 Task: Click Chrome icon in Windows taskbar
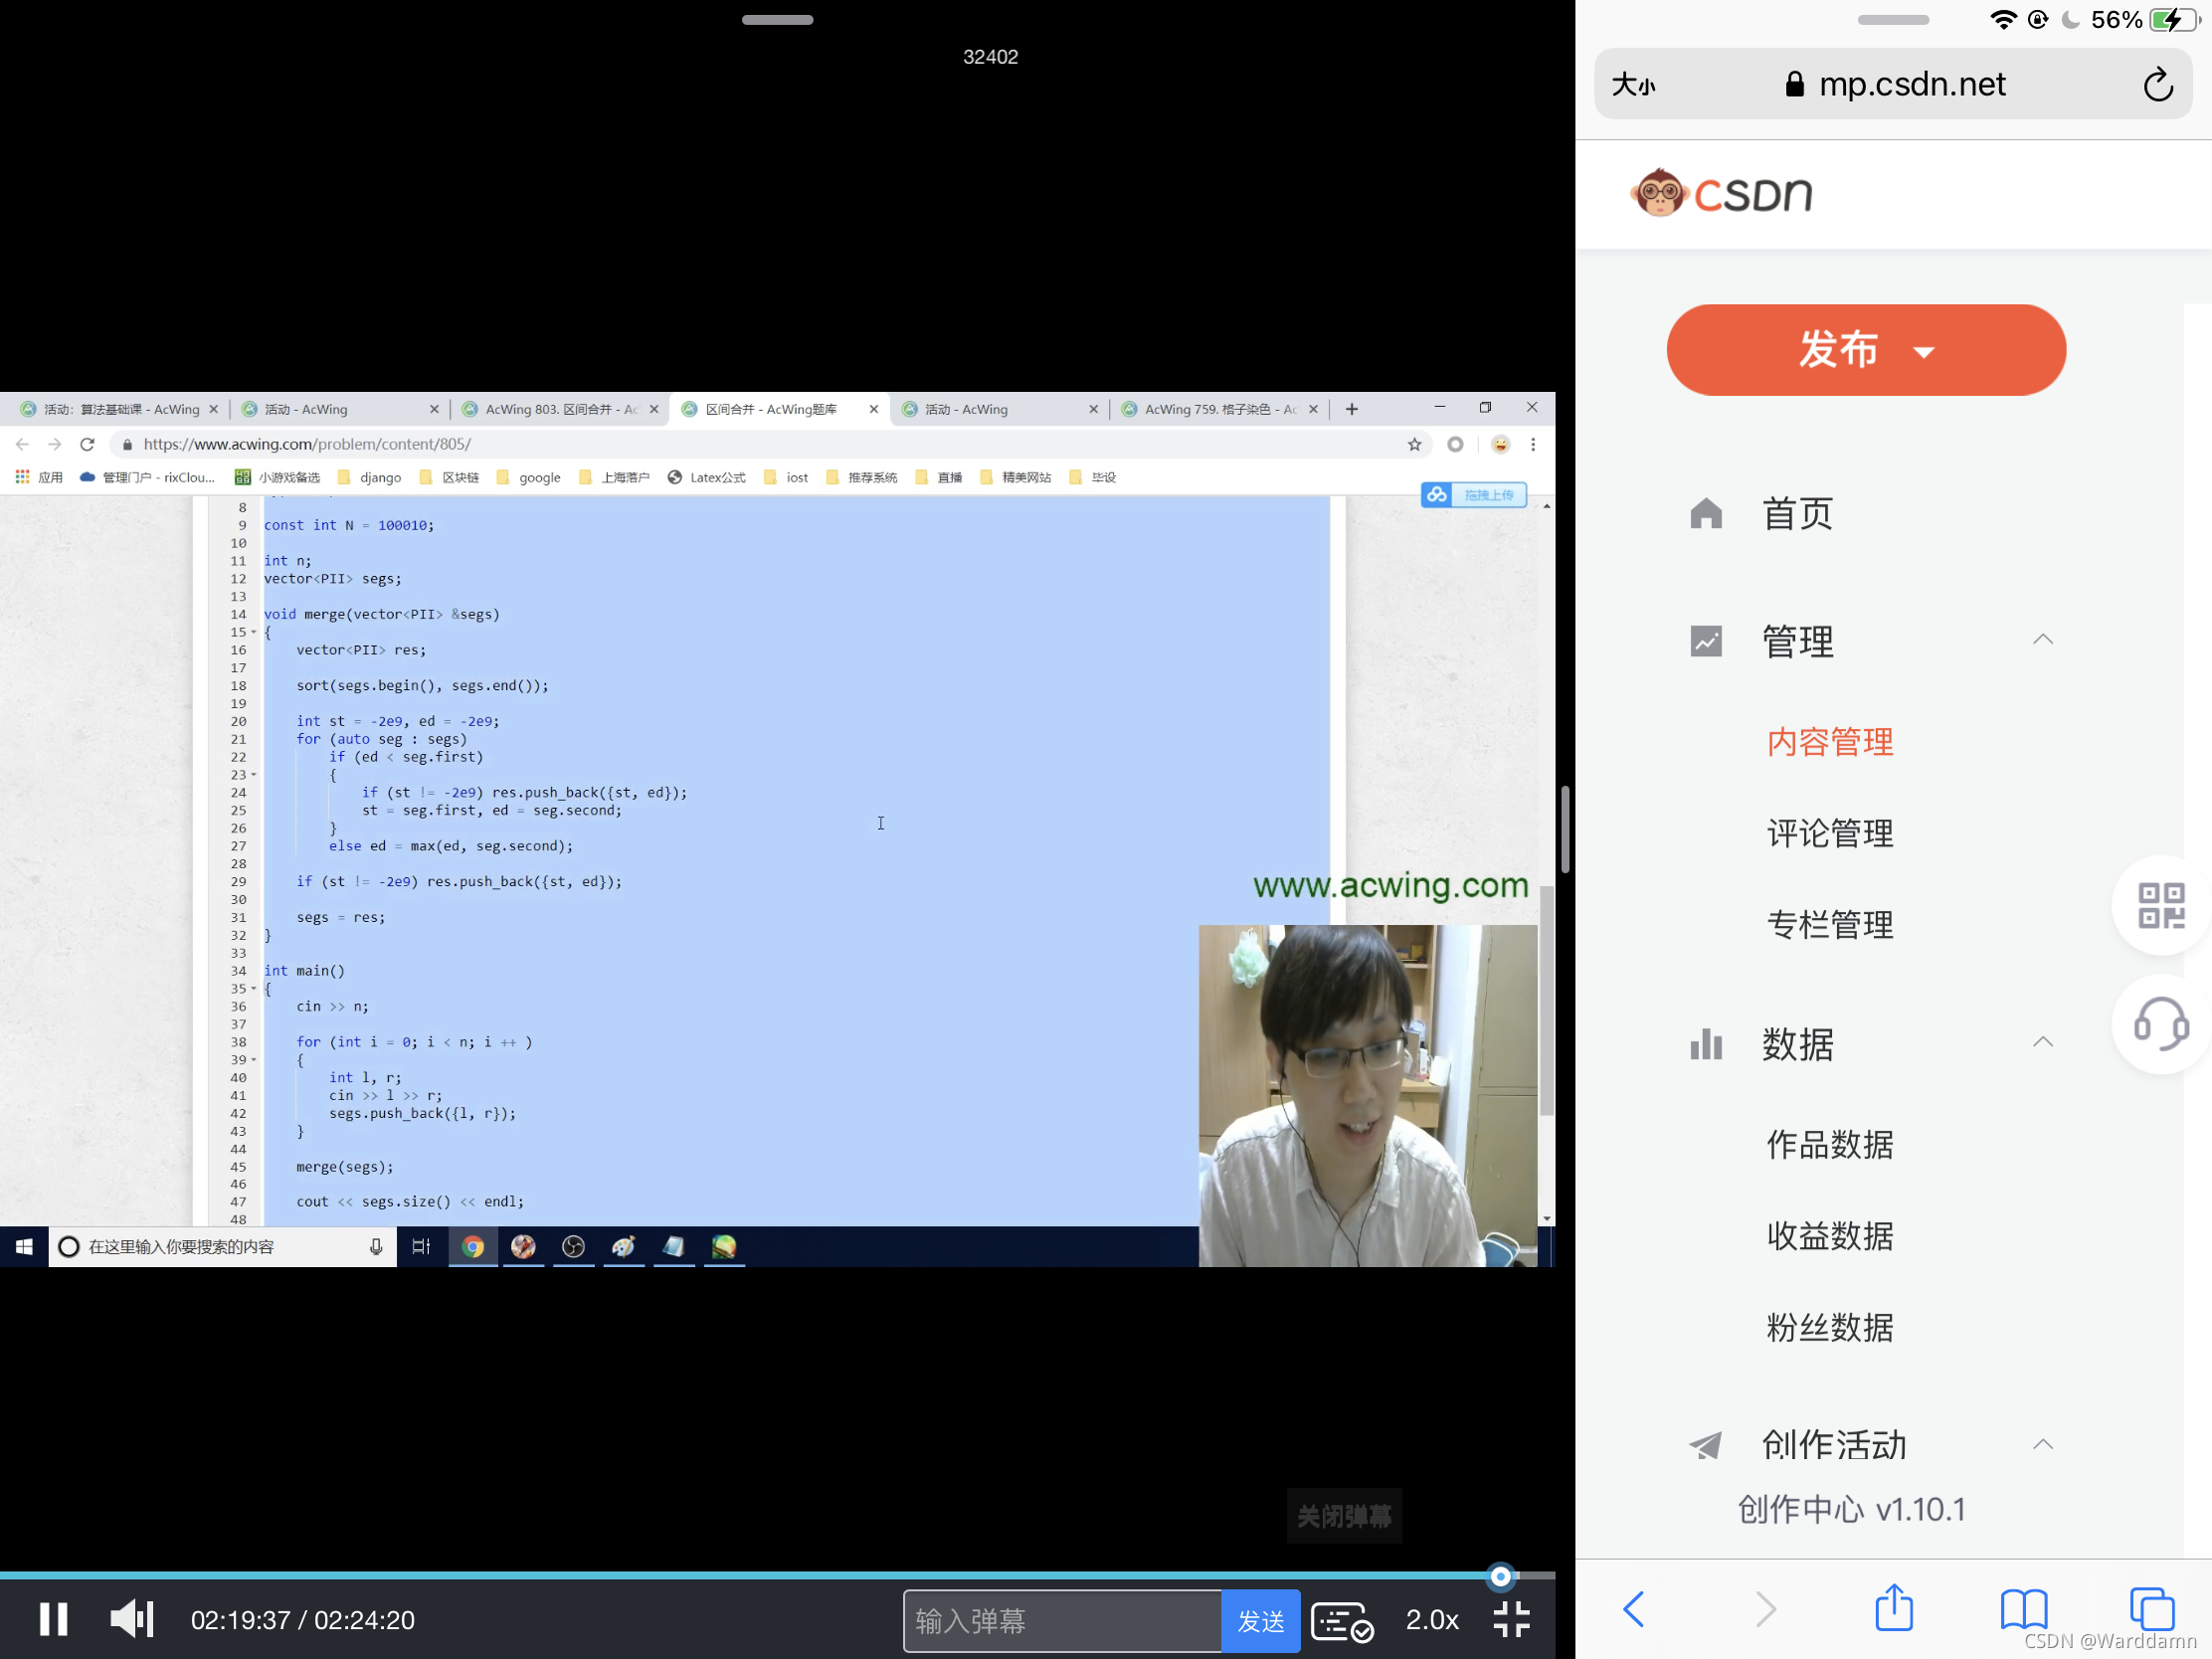(473, 1246)
